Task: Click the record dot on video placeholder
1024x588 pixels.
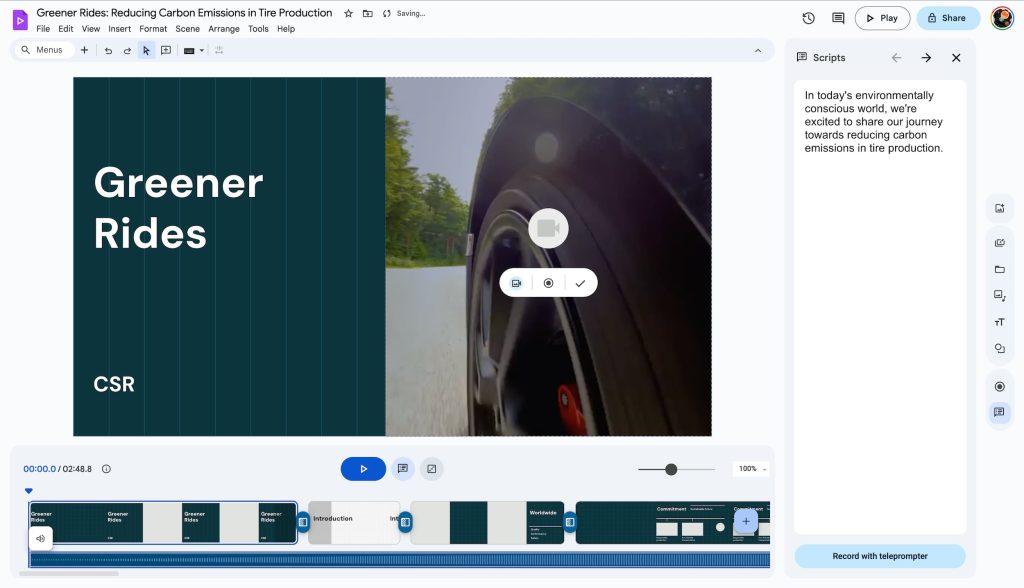Action: point(548,283)
